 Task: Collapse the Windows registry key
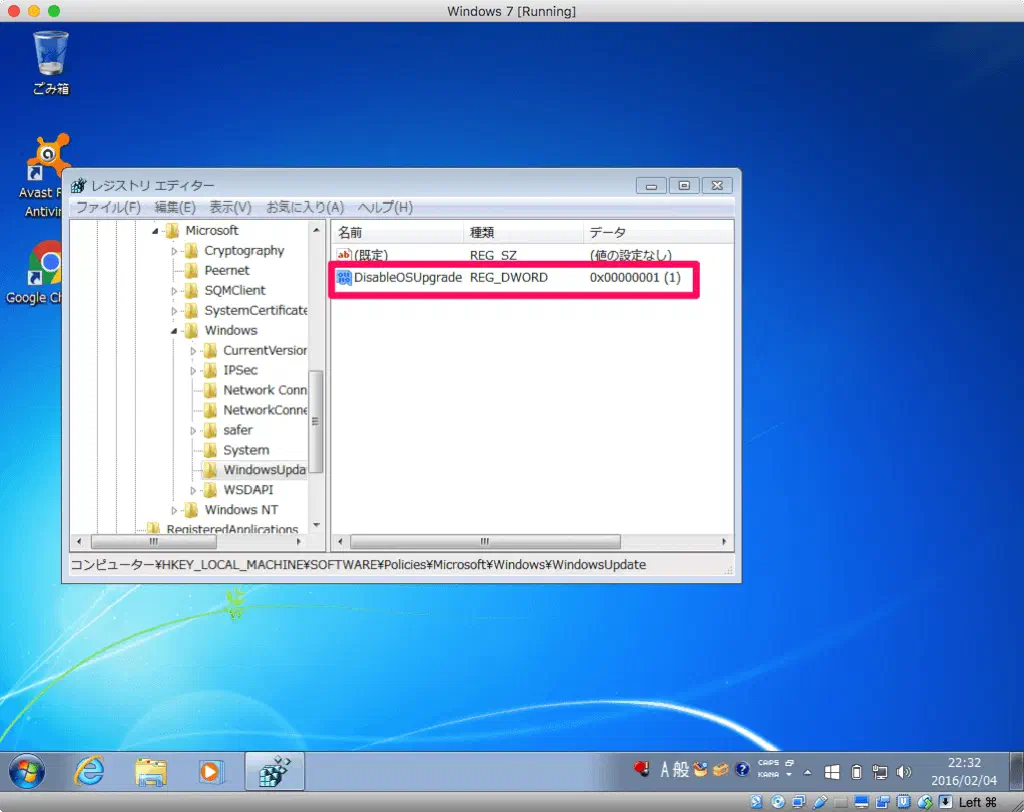pos(175,331)
